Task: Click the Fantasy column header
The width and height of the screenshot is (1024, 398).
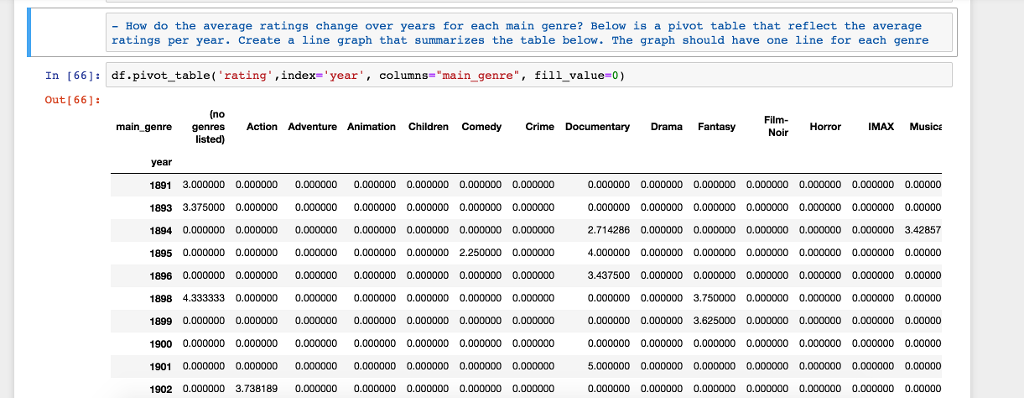Action: coord(716,127)
